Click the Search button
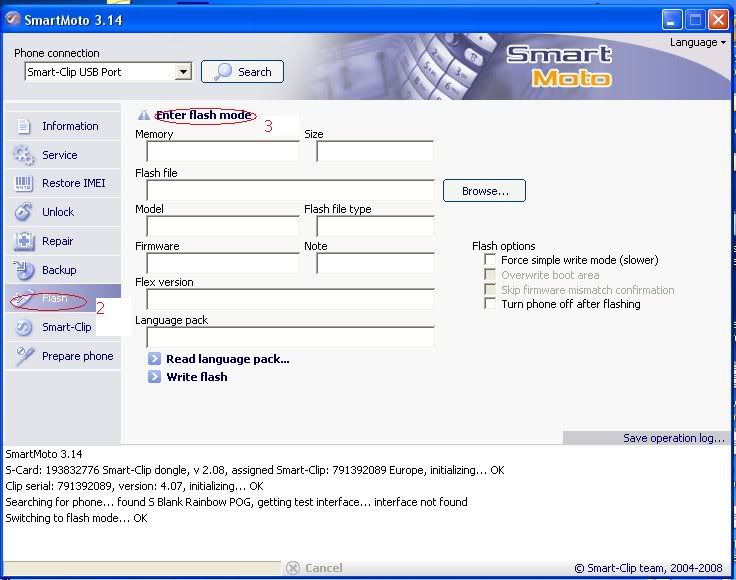The image size is (736, 580). coord(242,71)
